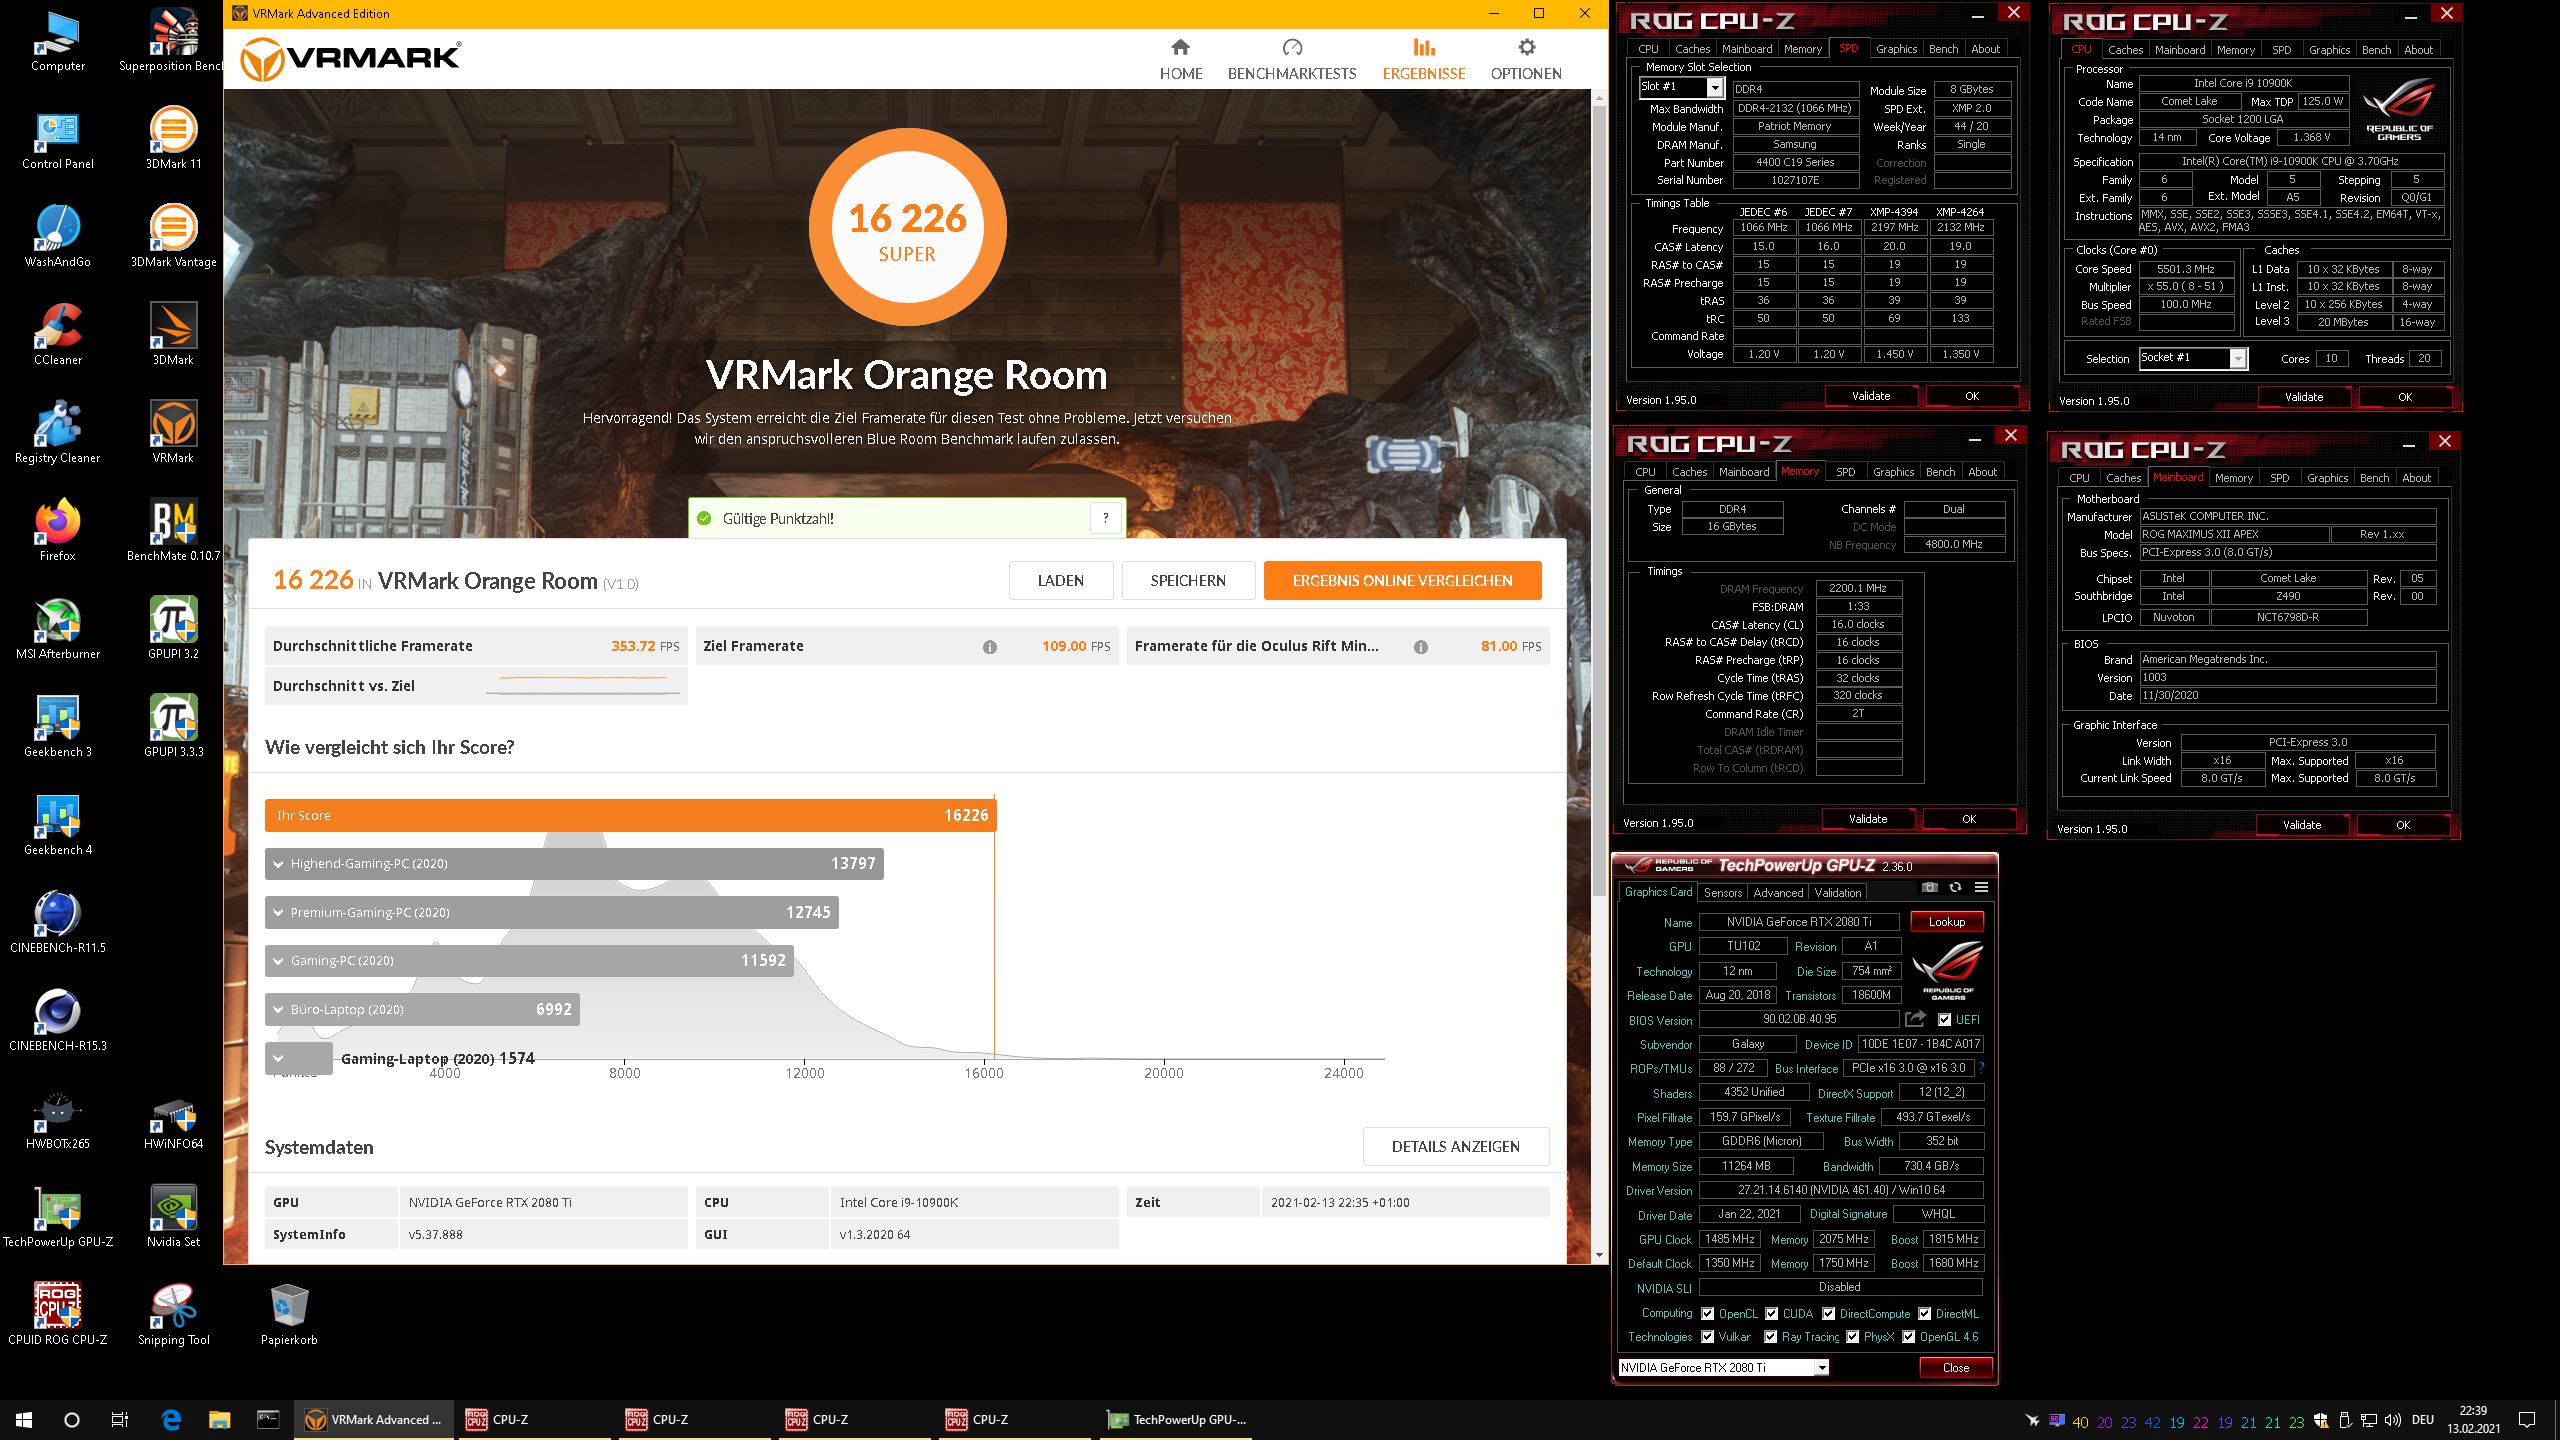Toggle the PhysX checkbox in GPU-Z
The image size is (2560, 1440).
pos(1852,1337)
